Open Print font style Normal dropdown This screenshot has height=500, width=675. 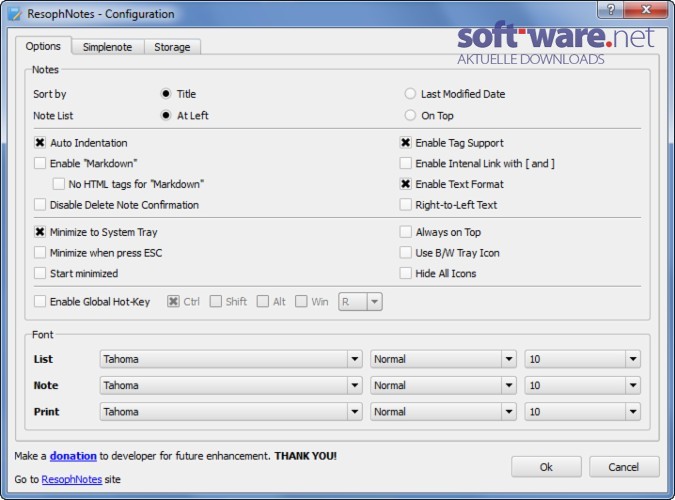tap(443, 411)
